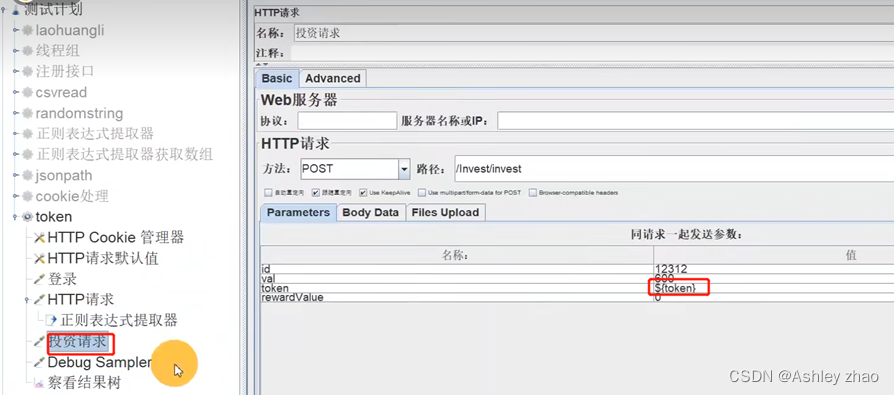This screenshot has height=395, width=894.
Task: Enable Browser-compatible headers checkbox
Action: (x=533, y=193)
